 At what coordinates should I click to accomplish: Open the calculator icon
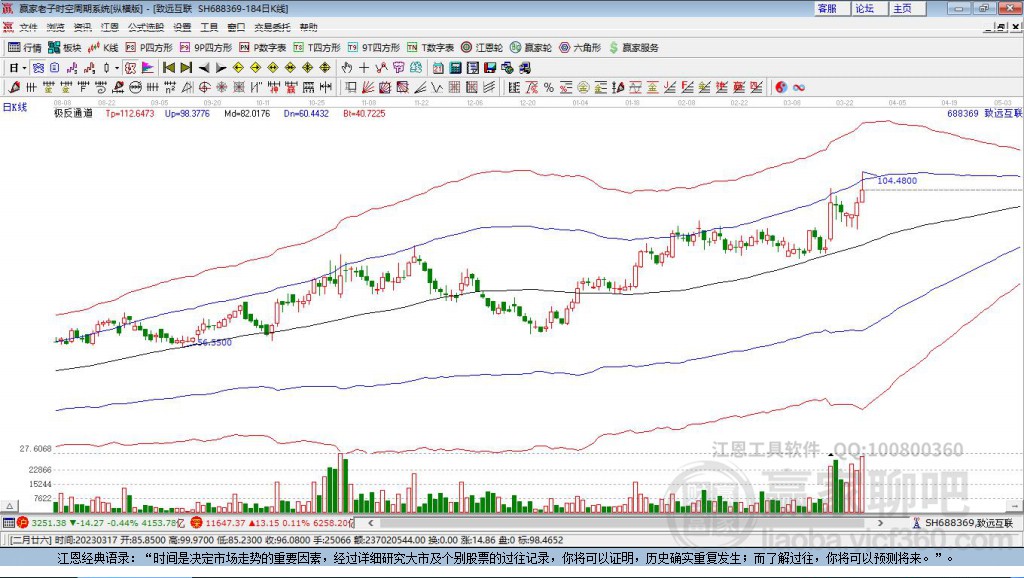pyautogui.click(x=456, y=68)
